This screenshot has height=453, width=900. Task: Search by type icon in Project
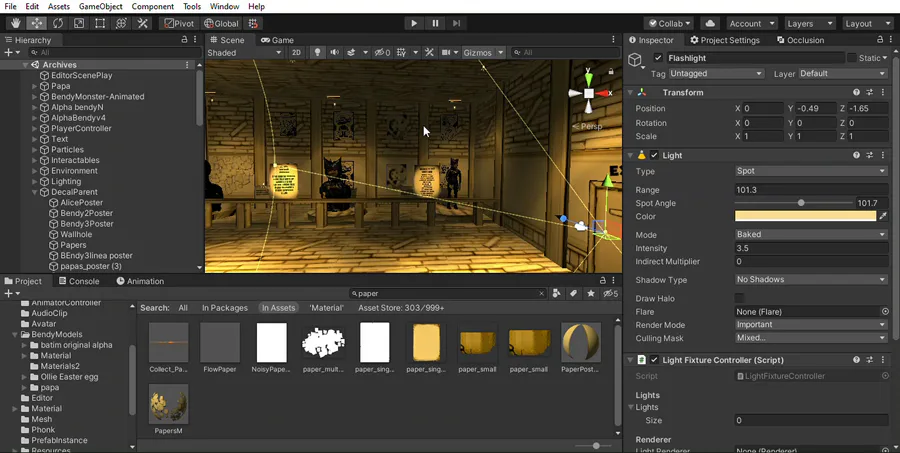556,293
